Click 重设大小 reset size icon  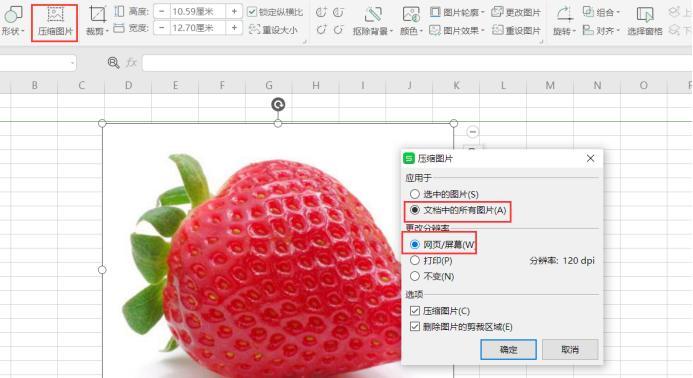click(x=273, y=30)
